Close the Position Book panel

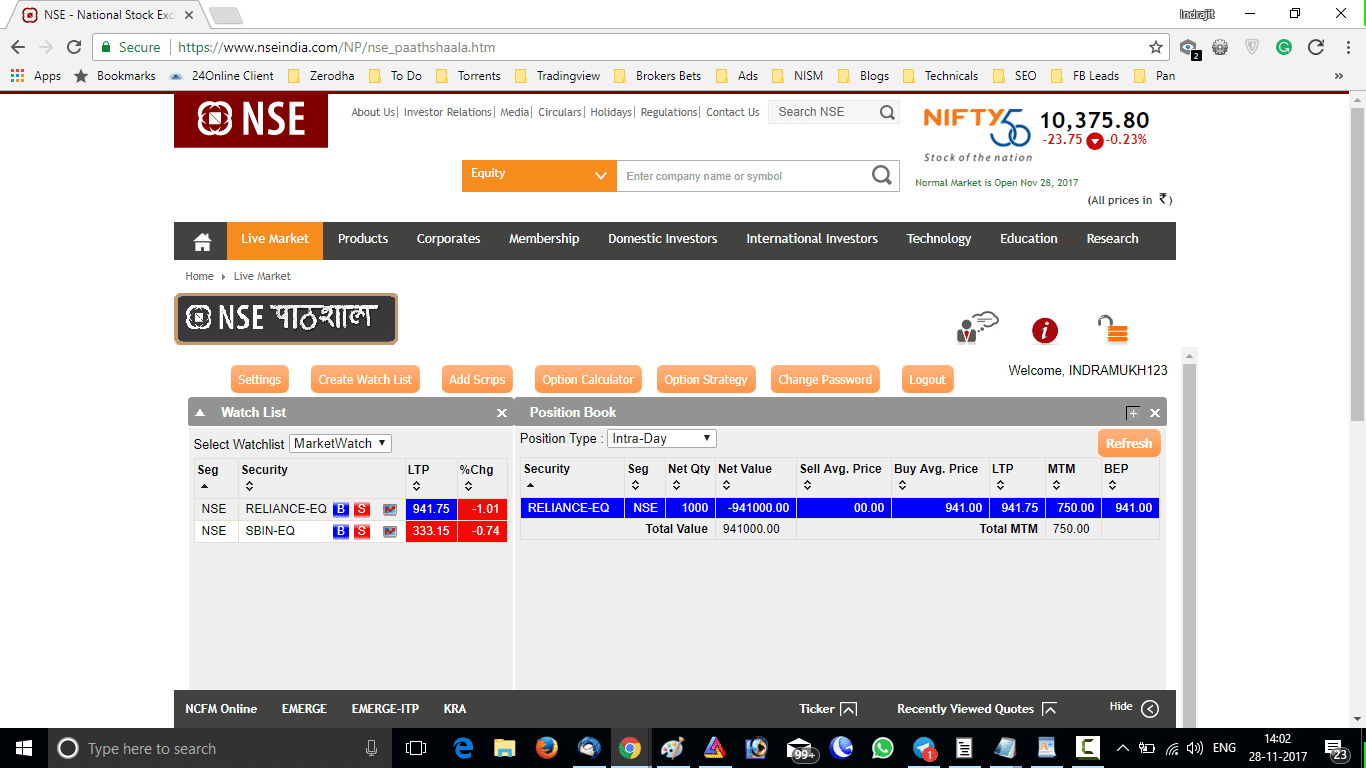1155,413
